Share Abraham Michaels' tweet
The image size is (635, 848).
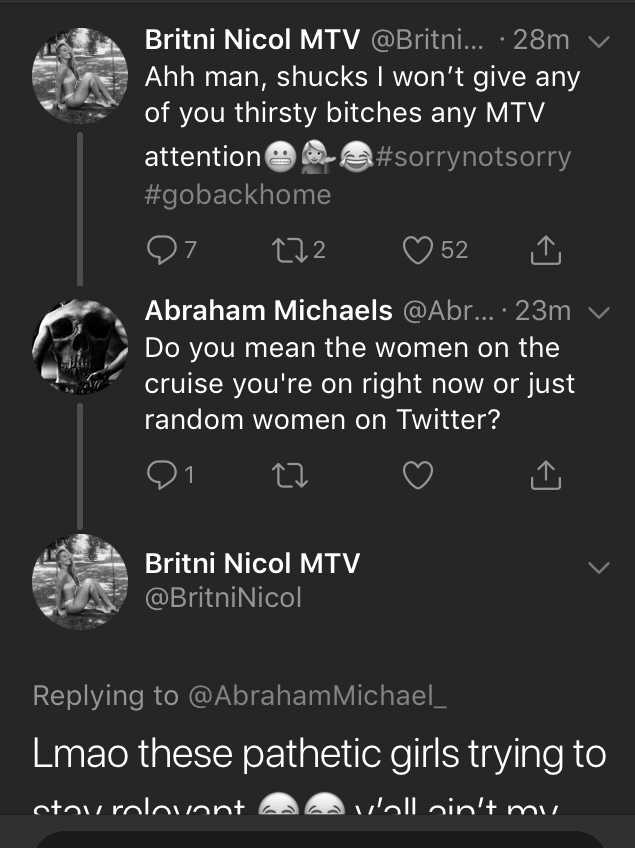pos(545,475)
